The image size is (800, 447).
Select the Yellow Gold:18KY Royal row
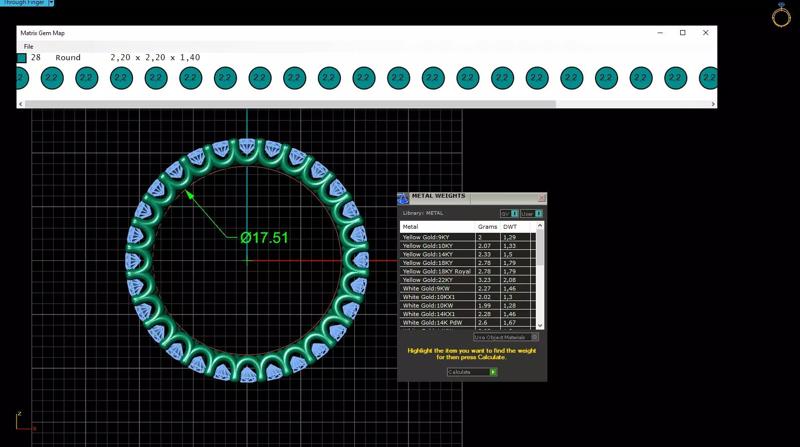pos(468,271)
